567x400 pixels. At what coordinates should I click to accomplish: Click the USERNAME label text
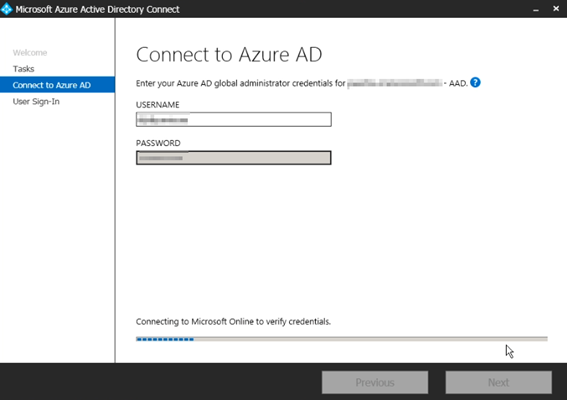158,105
